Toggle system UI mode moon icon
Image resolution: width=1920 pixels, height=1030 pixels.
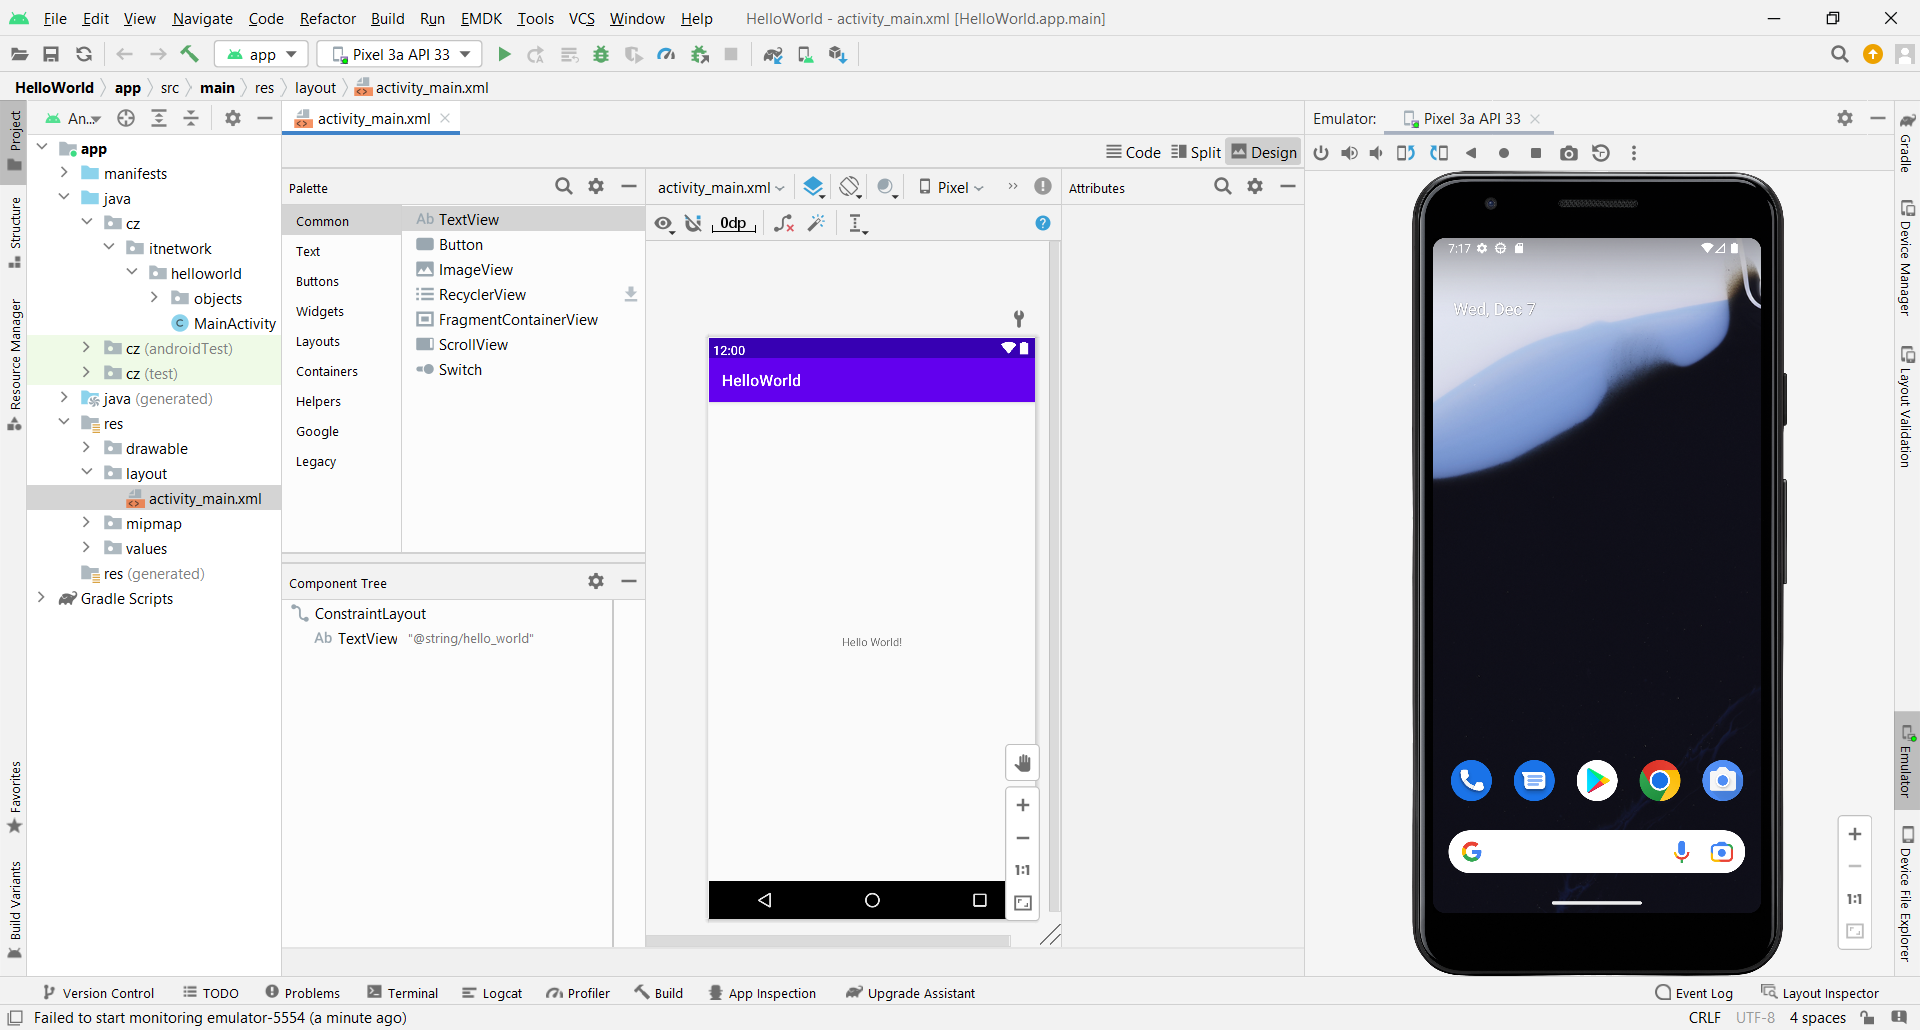point(886,187)
